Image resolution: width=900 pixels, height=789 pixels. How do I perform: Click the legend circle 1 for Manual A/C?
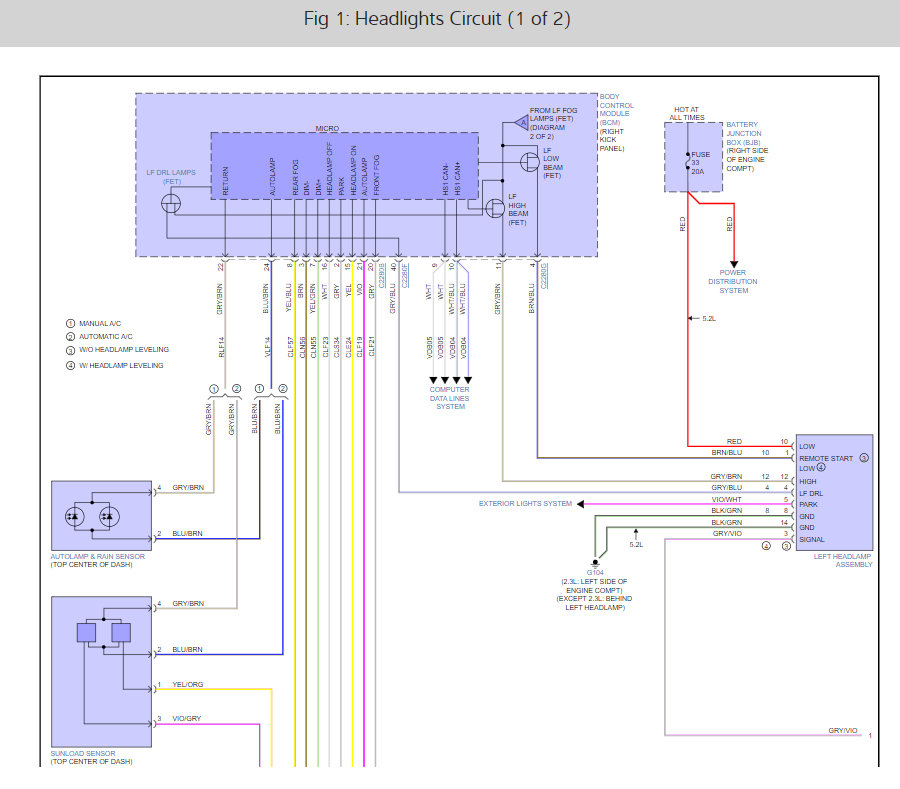[71, 324]
